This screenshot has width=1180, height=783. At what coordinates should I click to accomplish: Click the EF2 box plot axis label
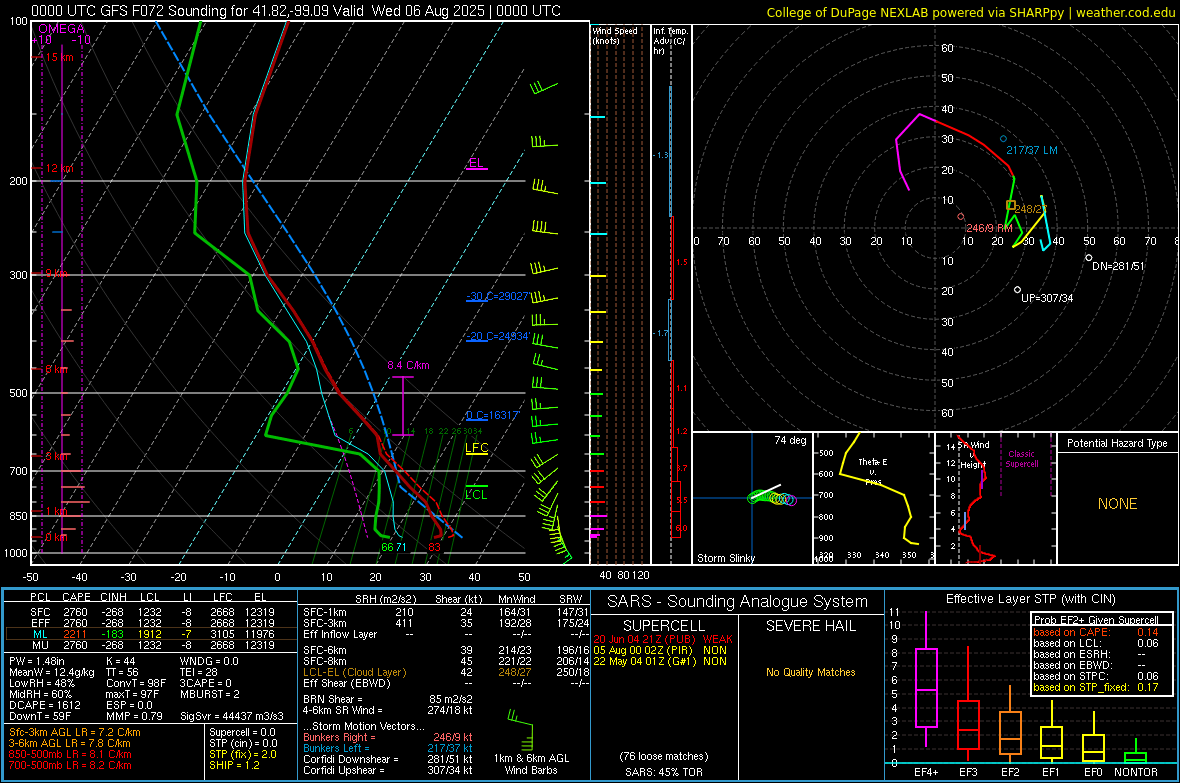[x=1009, y=772]
